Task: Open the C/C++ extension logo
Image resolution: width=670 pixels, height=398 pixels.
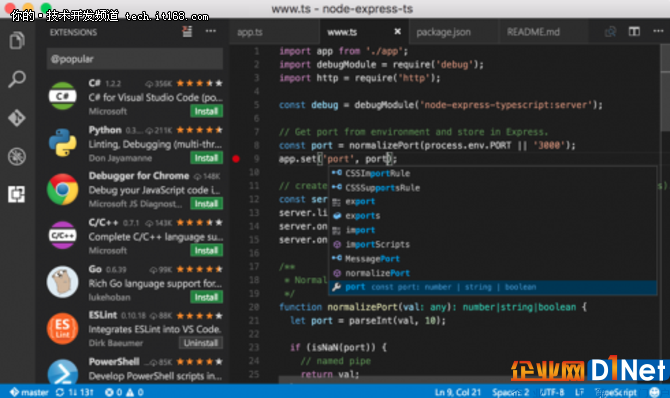Action: coord(62,235)
